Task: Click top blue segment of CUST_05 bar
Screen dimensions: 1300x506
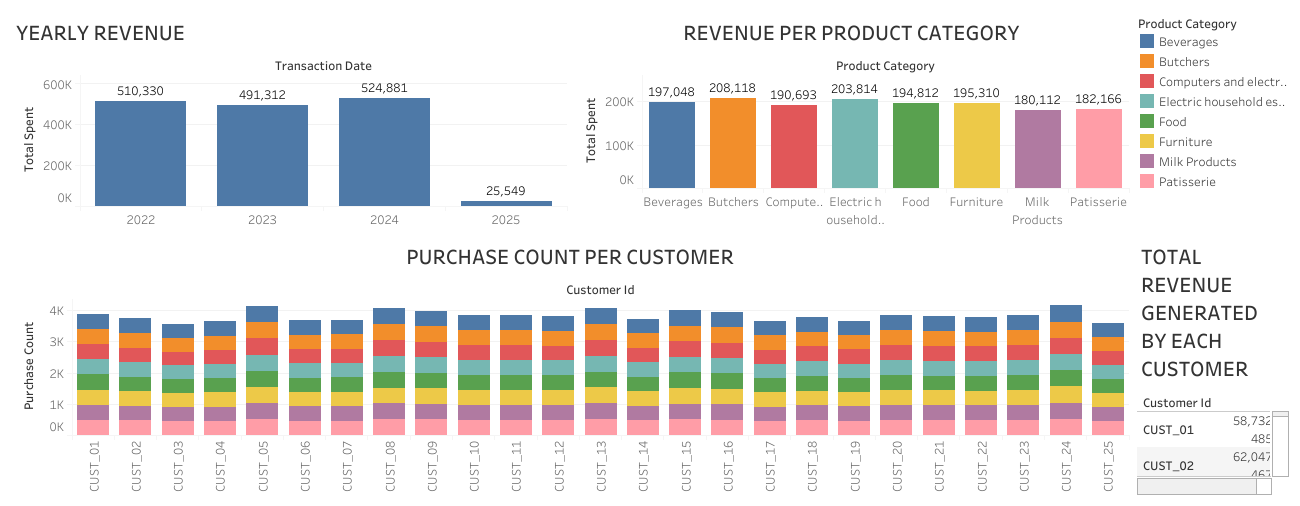Action: pyautogui.click(x=262, y=314)
